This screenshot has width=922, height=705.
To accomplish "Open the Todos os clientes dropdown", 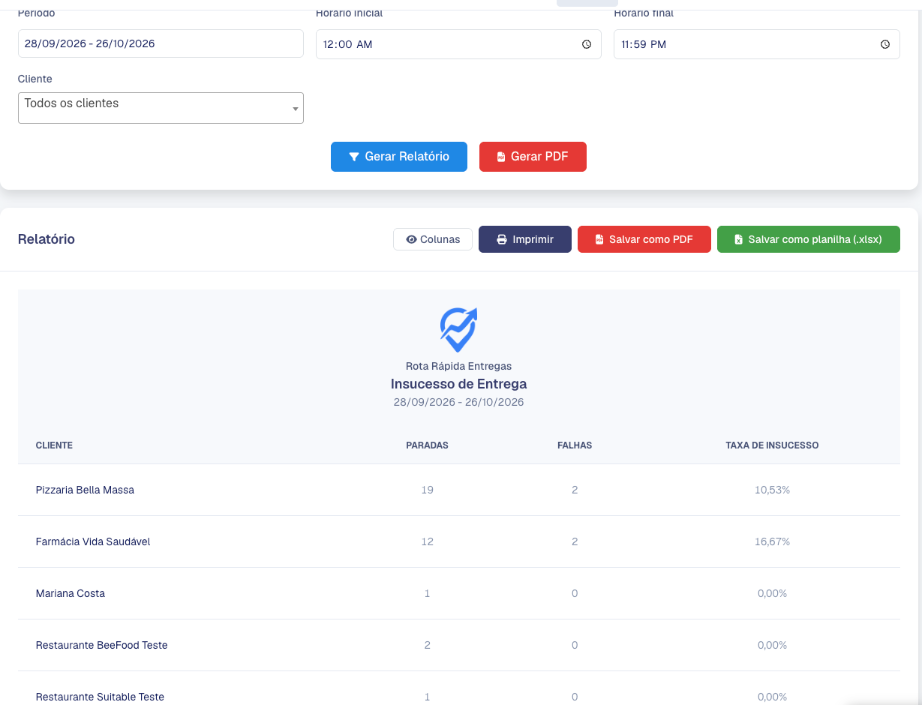I will tap(161, 108).
